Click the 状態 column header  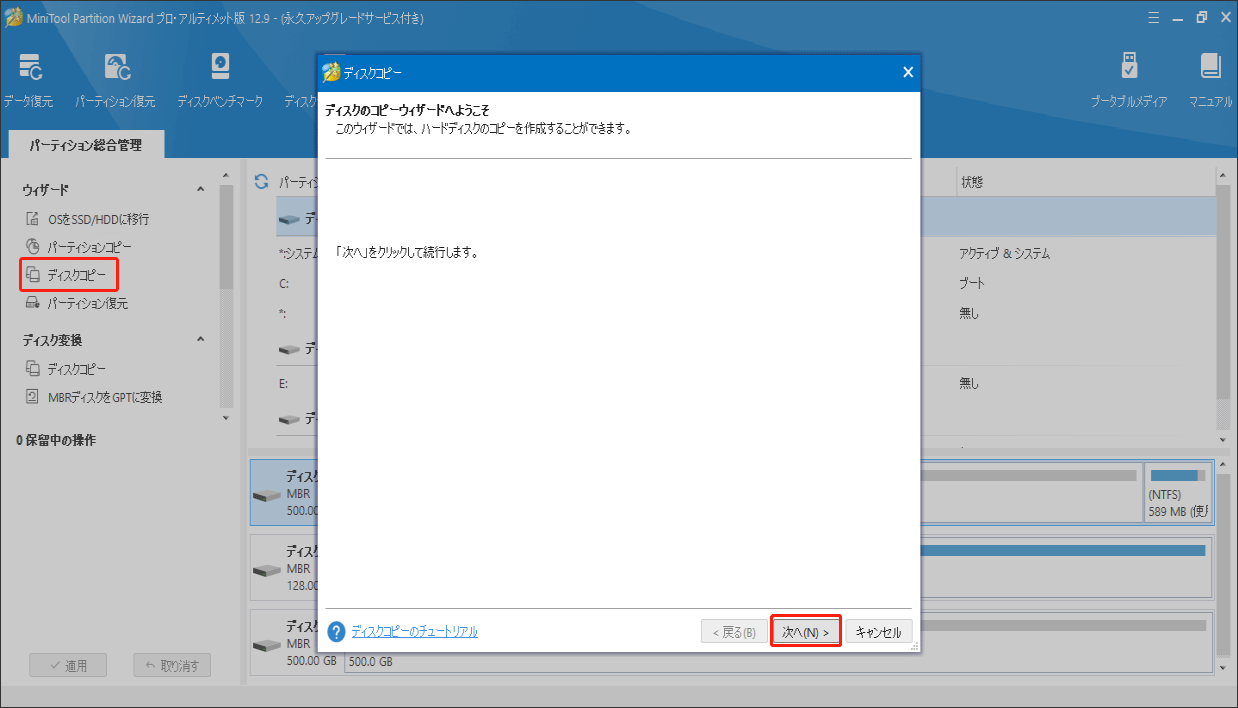(972, 182)
